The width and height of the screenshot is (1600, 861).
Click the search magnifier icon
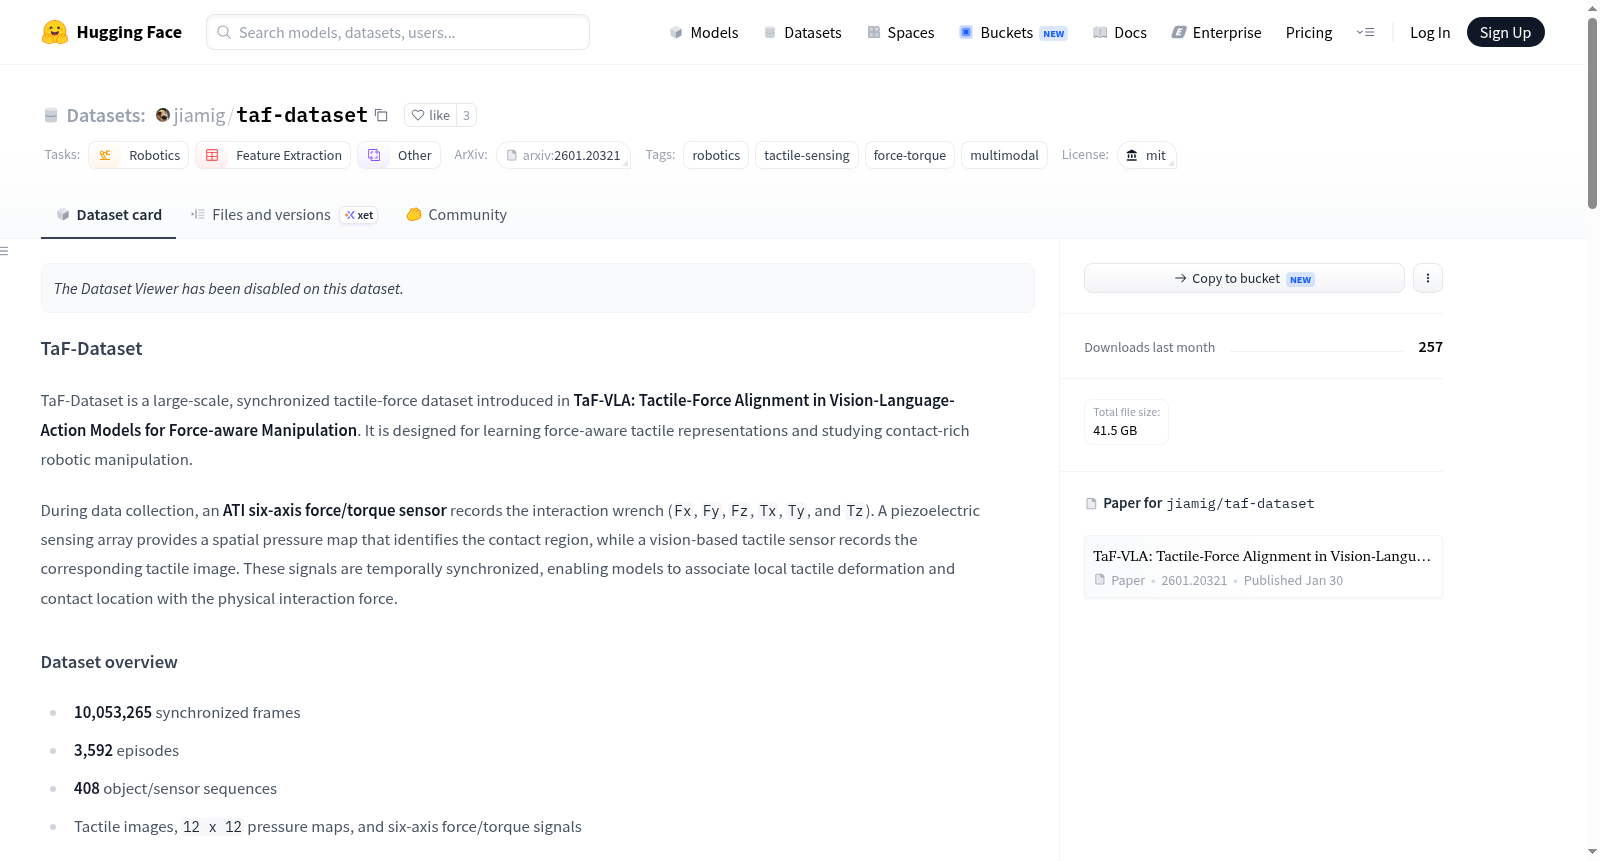224,32
